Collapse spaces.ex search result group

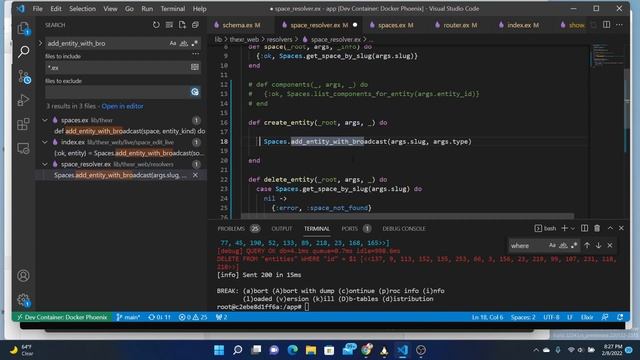45,120
